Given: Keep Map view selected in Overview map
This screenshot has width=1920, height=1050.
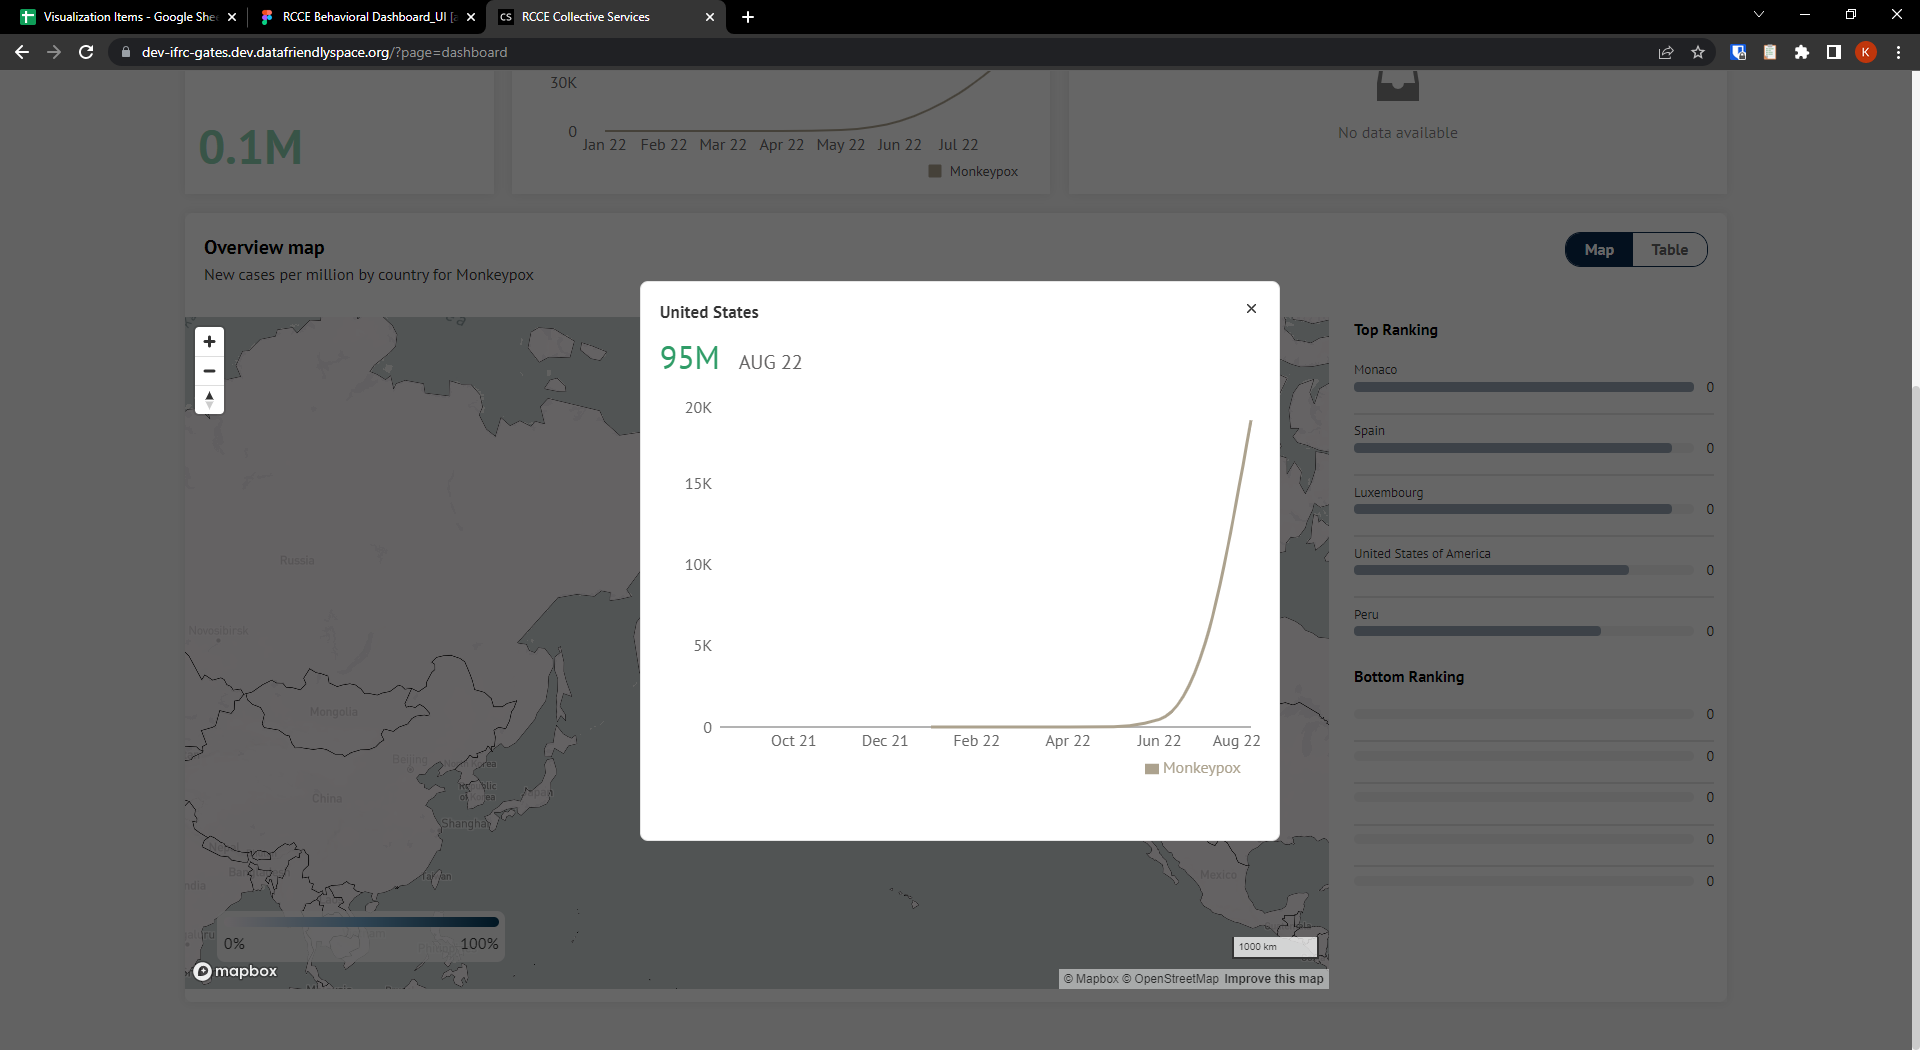Looking at the screenshot, I should click(1598, 249).
